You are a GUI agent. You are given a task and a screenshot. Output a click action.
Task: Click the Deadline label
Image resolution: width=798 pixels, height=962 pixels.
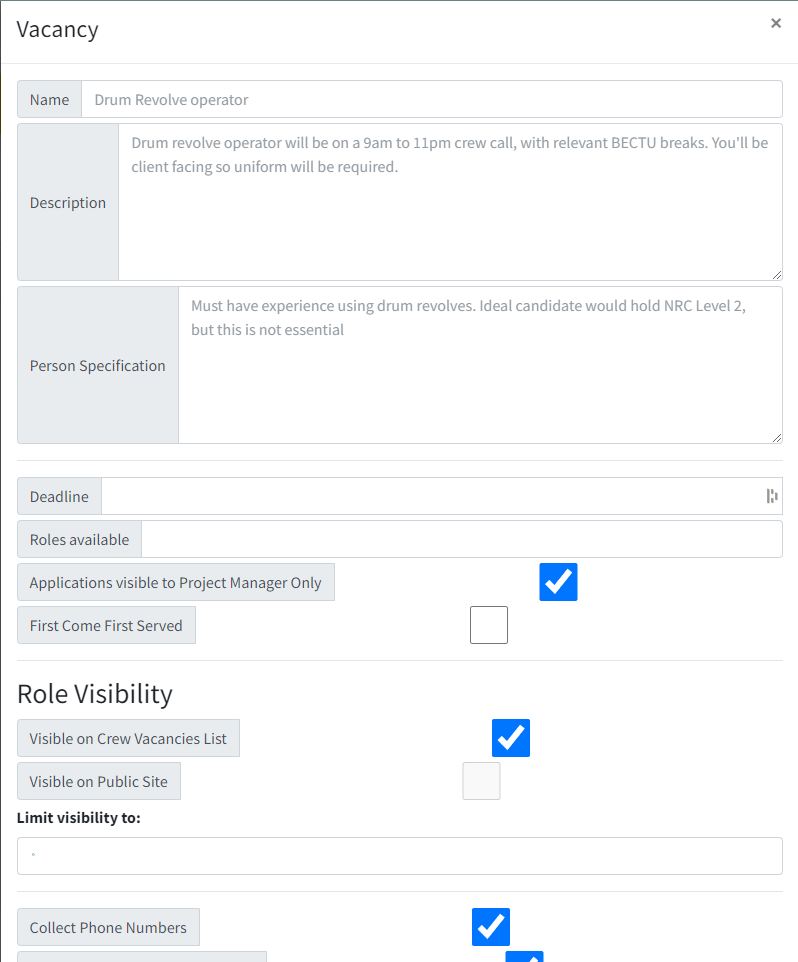pos(59,495)
